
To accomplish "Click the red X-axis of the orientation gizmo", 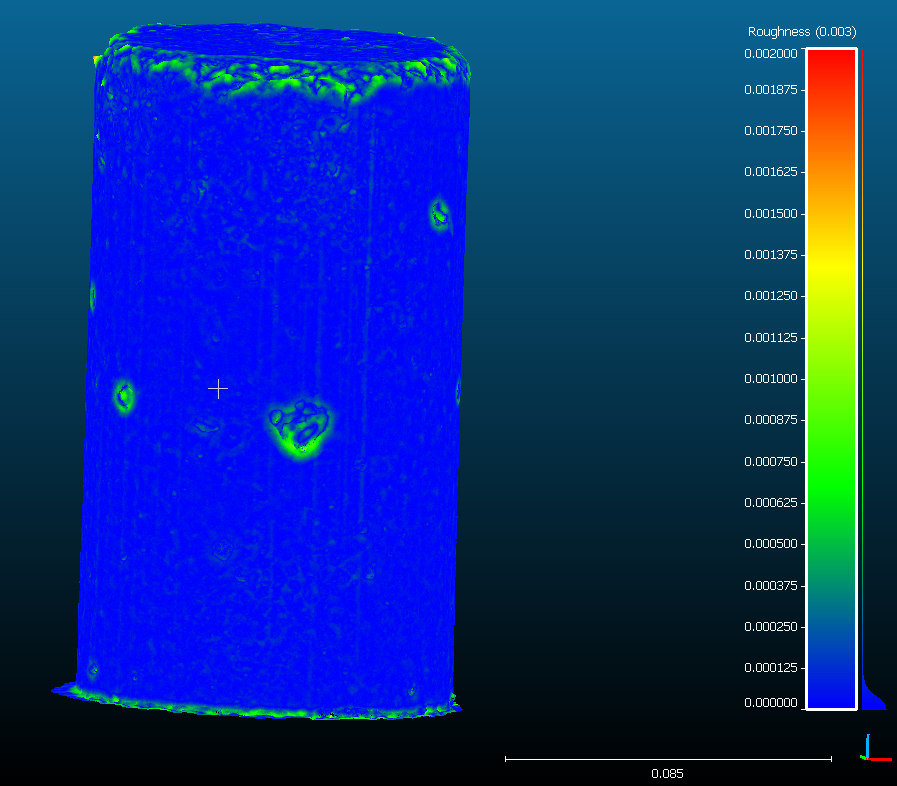I will (880, 759).
